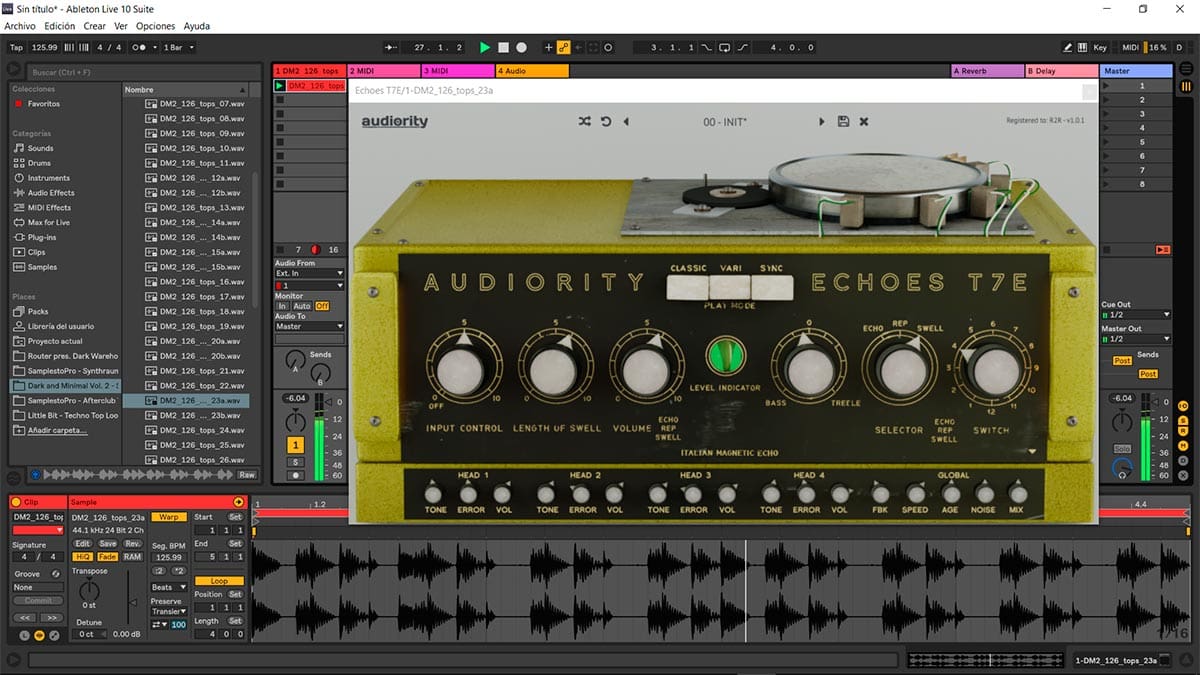
Task: Open the Master Out 1/2 dropdown
Action: click(1135, 339)
